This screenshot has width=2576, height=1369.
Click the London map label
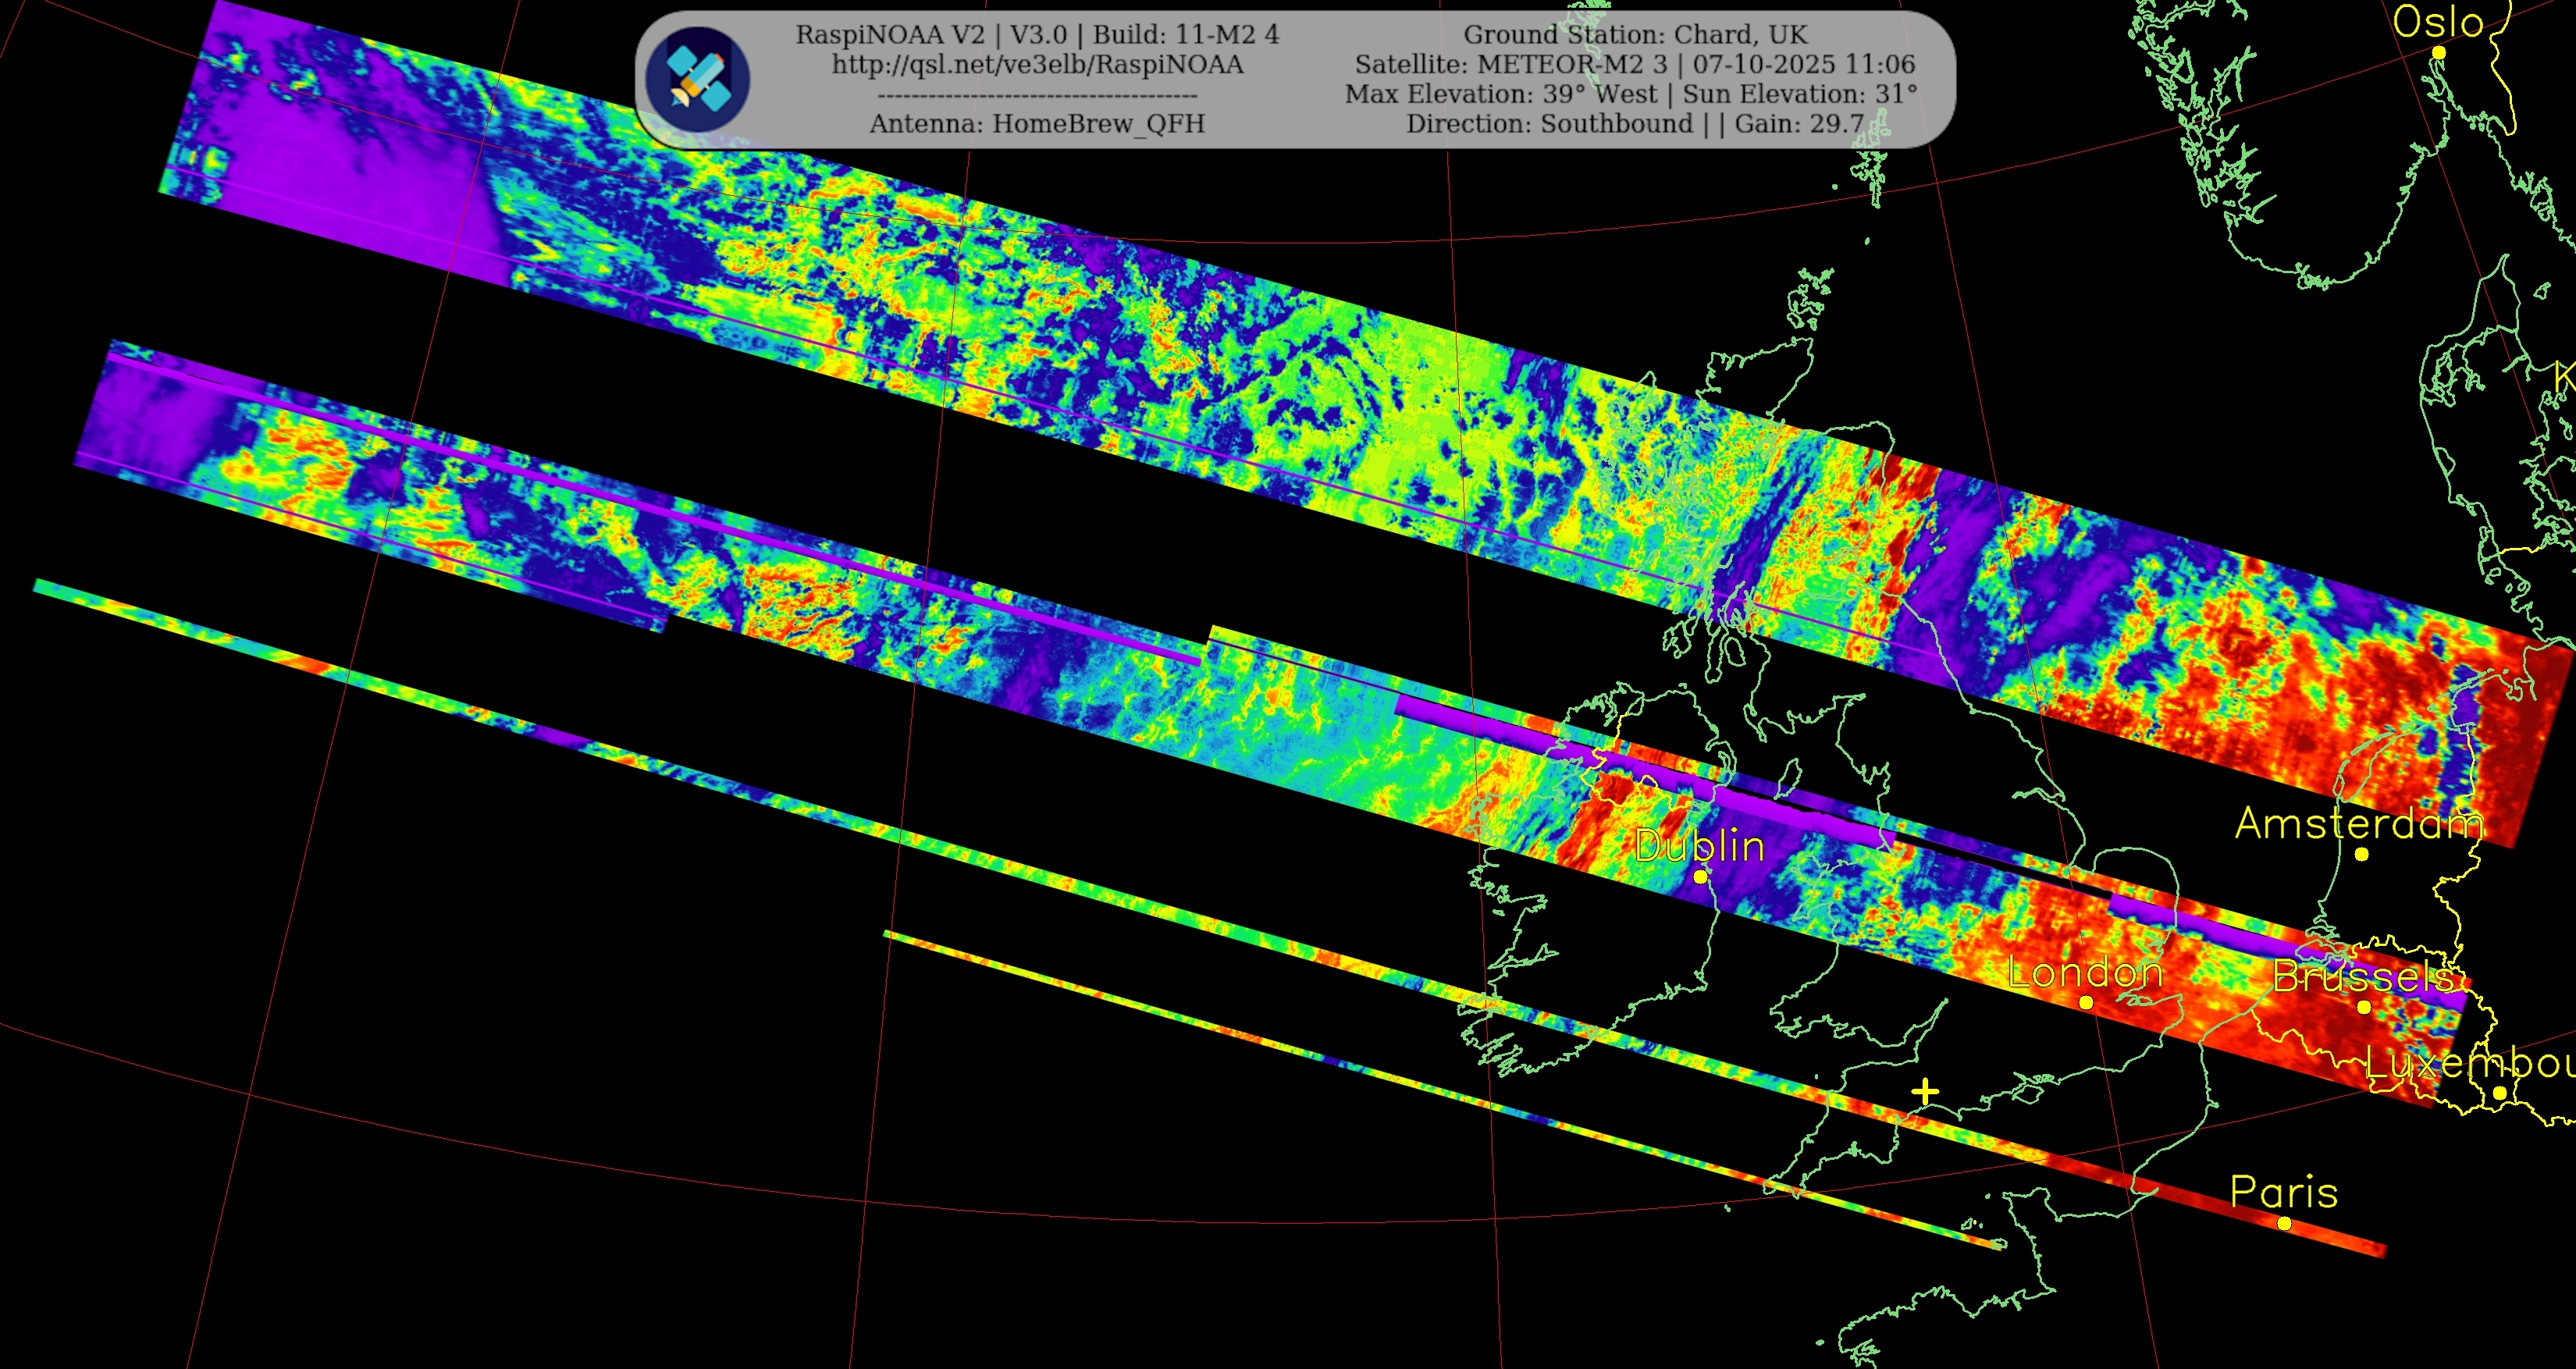[x=2085, y=972]
